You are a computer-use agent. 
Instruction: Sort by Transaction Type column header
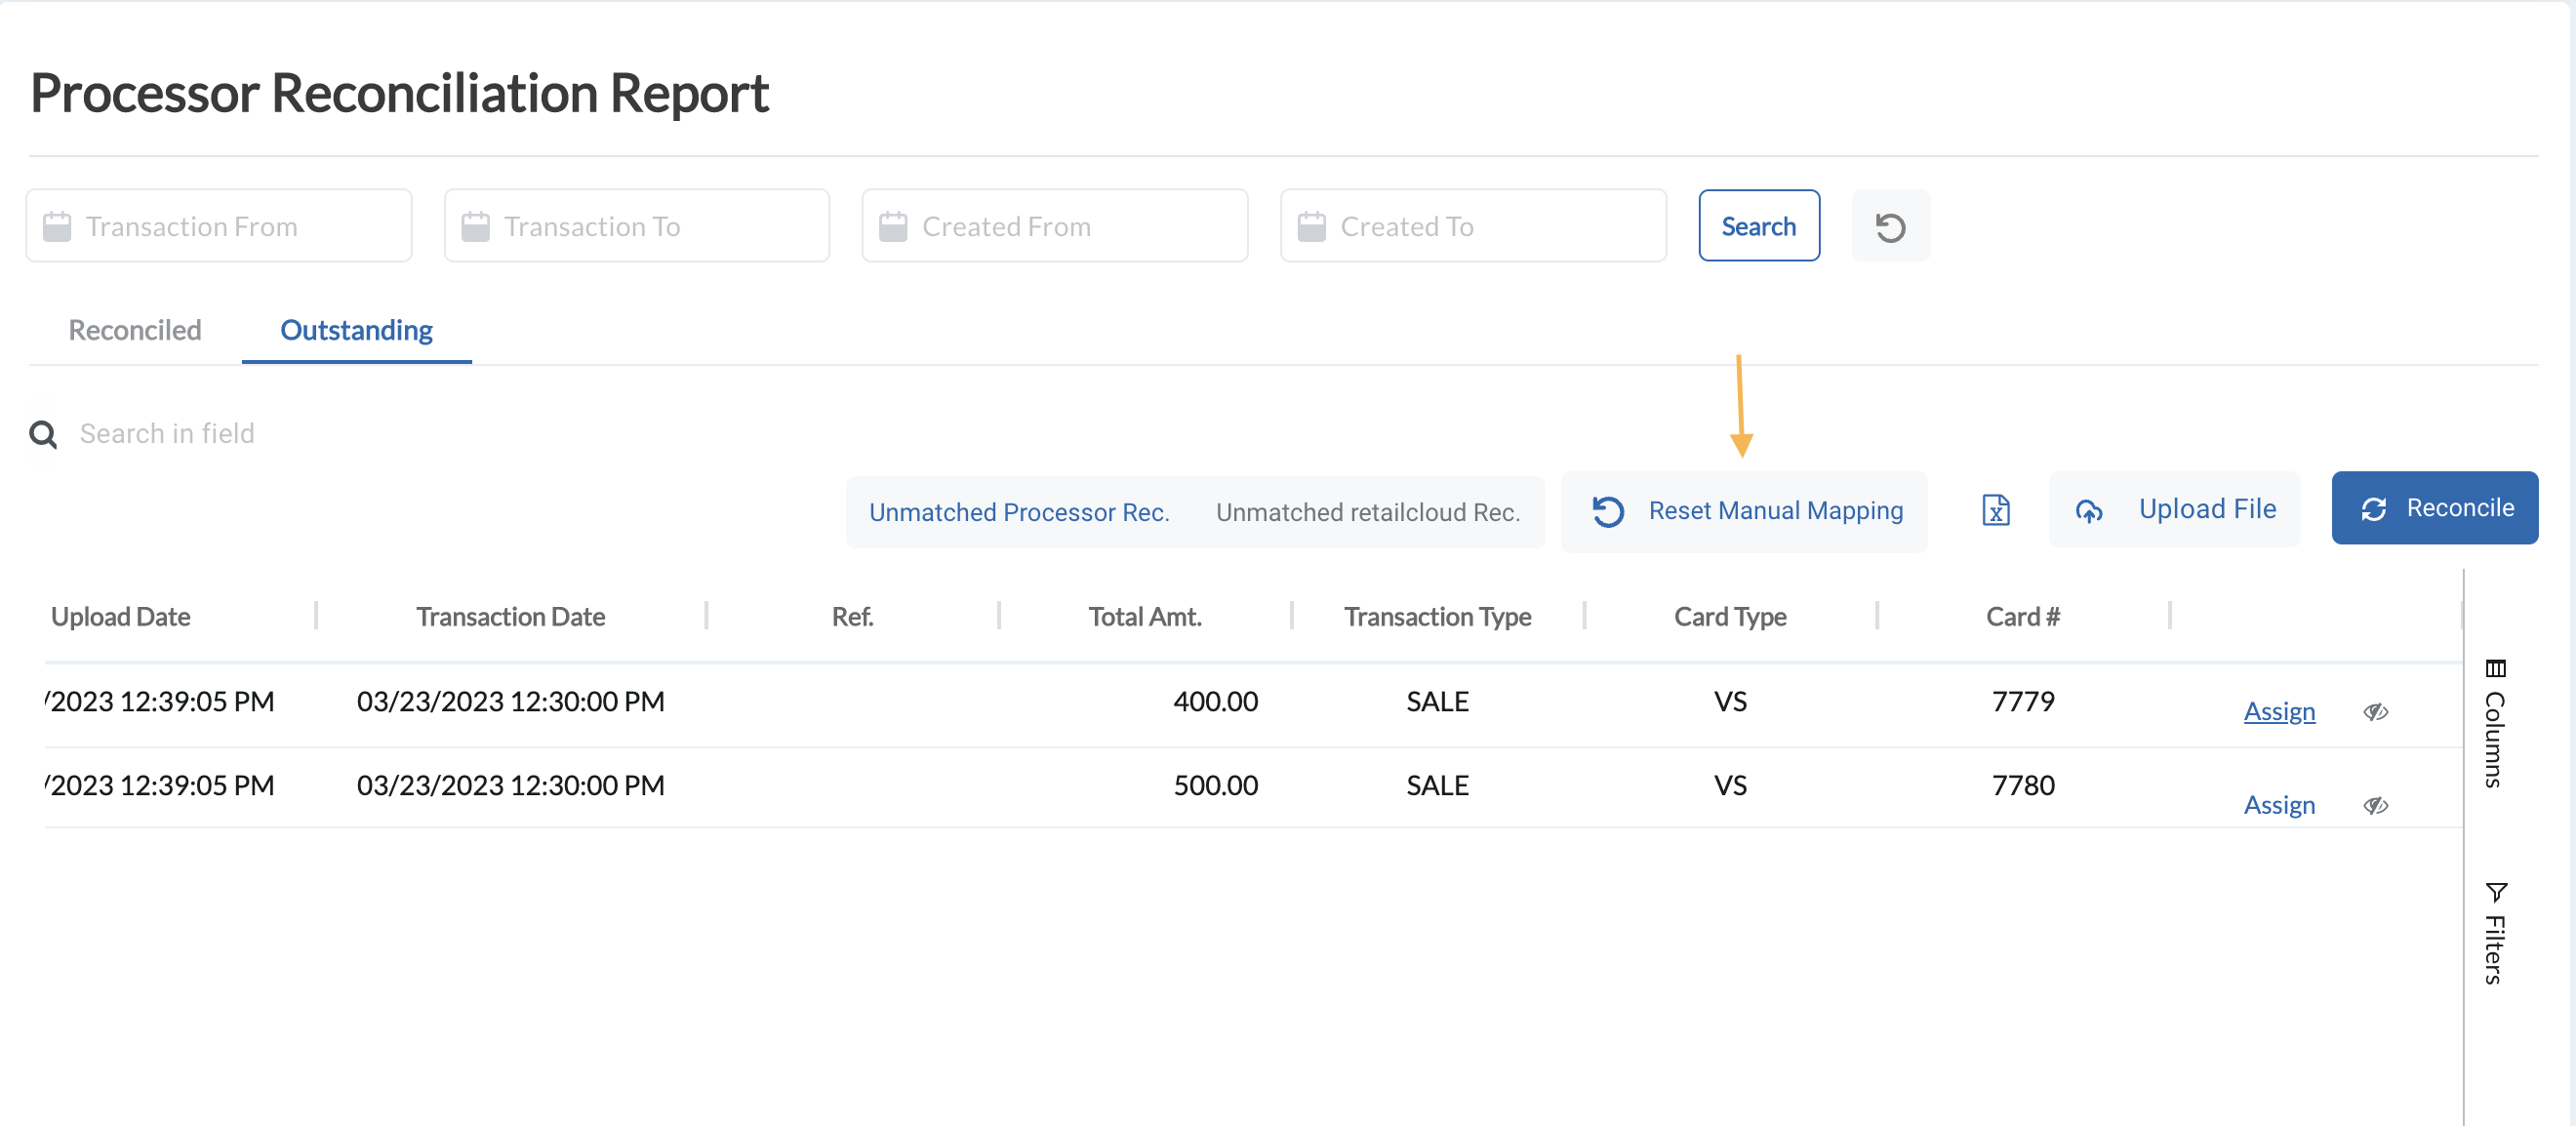click(x=1437, y=617)
